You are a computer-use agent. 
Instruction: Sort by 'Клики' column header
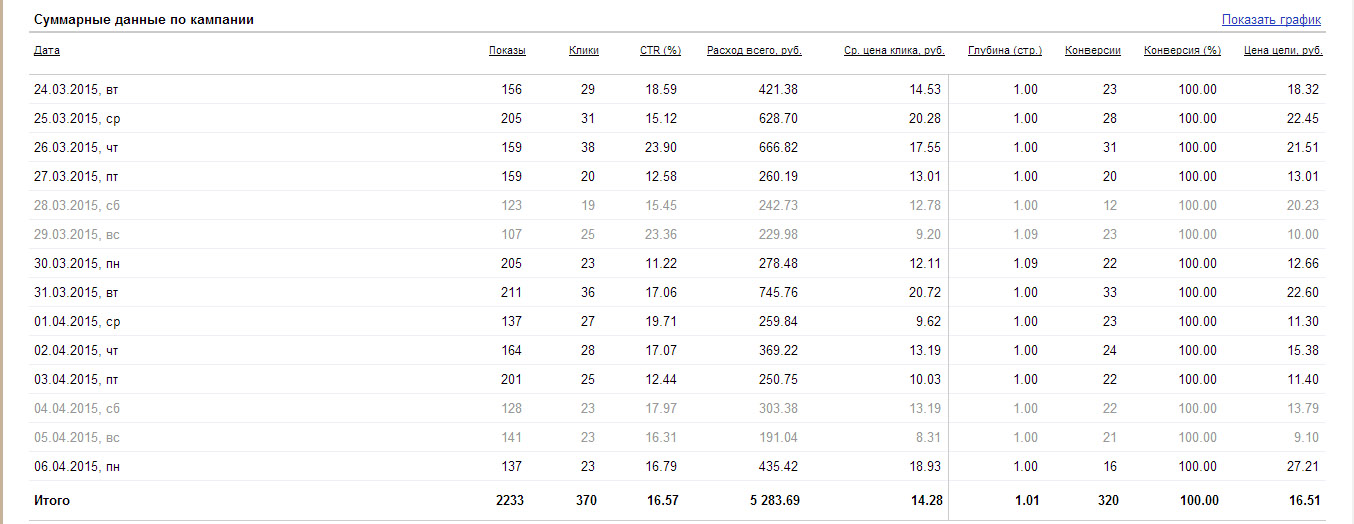[x=584, y=50]
